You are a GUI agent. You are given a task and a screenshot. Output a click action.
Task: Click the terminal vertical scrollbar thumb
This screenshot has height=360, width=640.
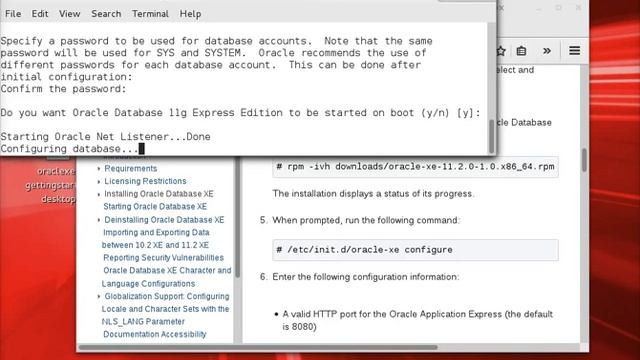click(491, 136)
